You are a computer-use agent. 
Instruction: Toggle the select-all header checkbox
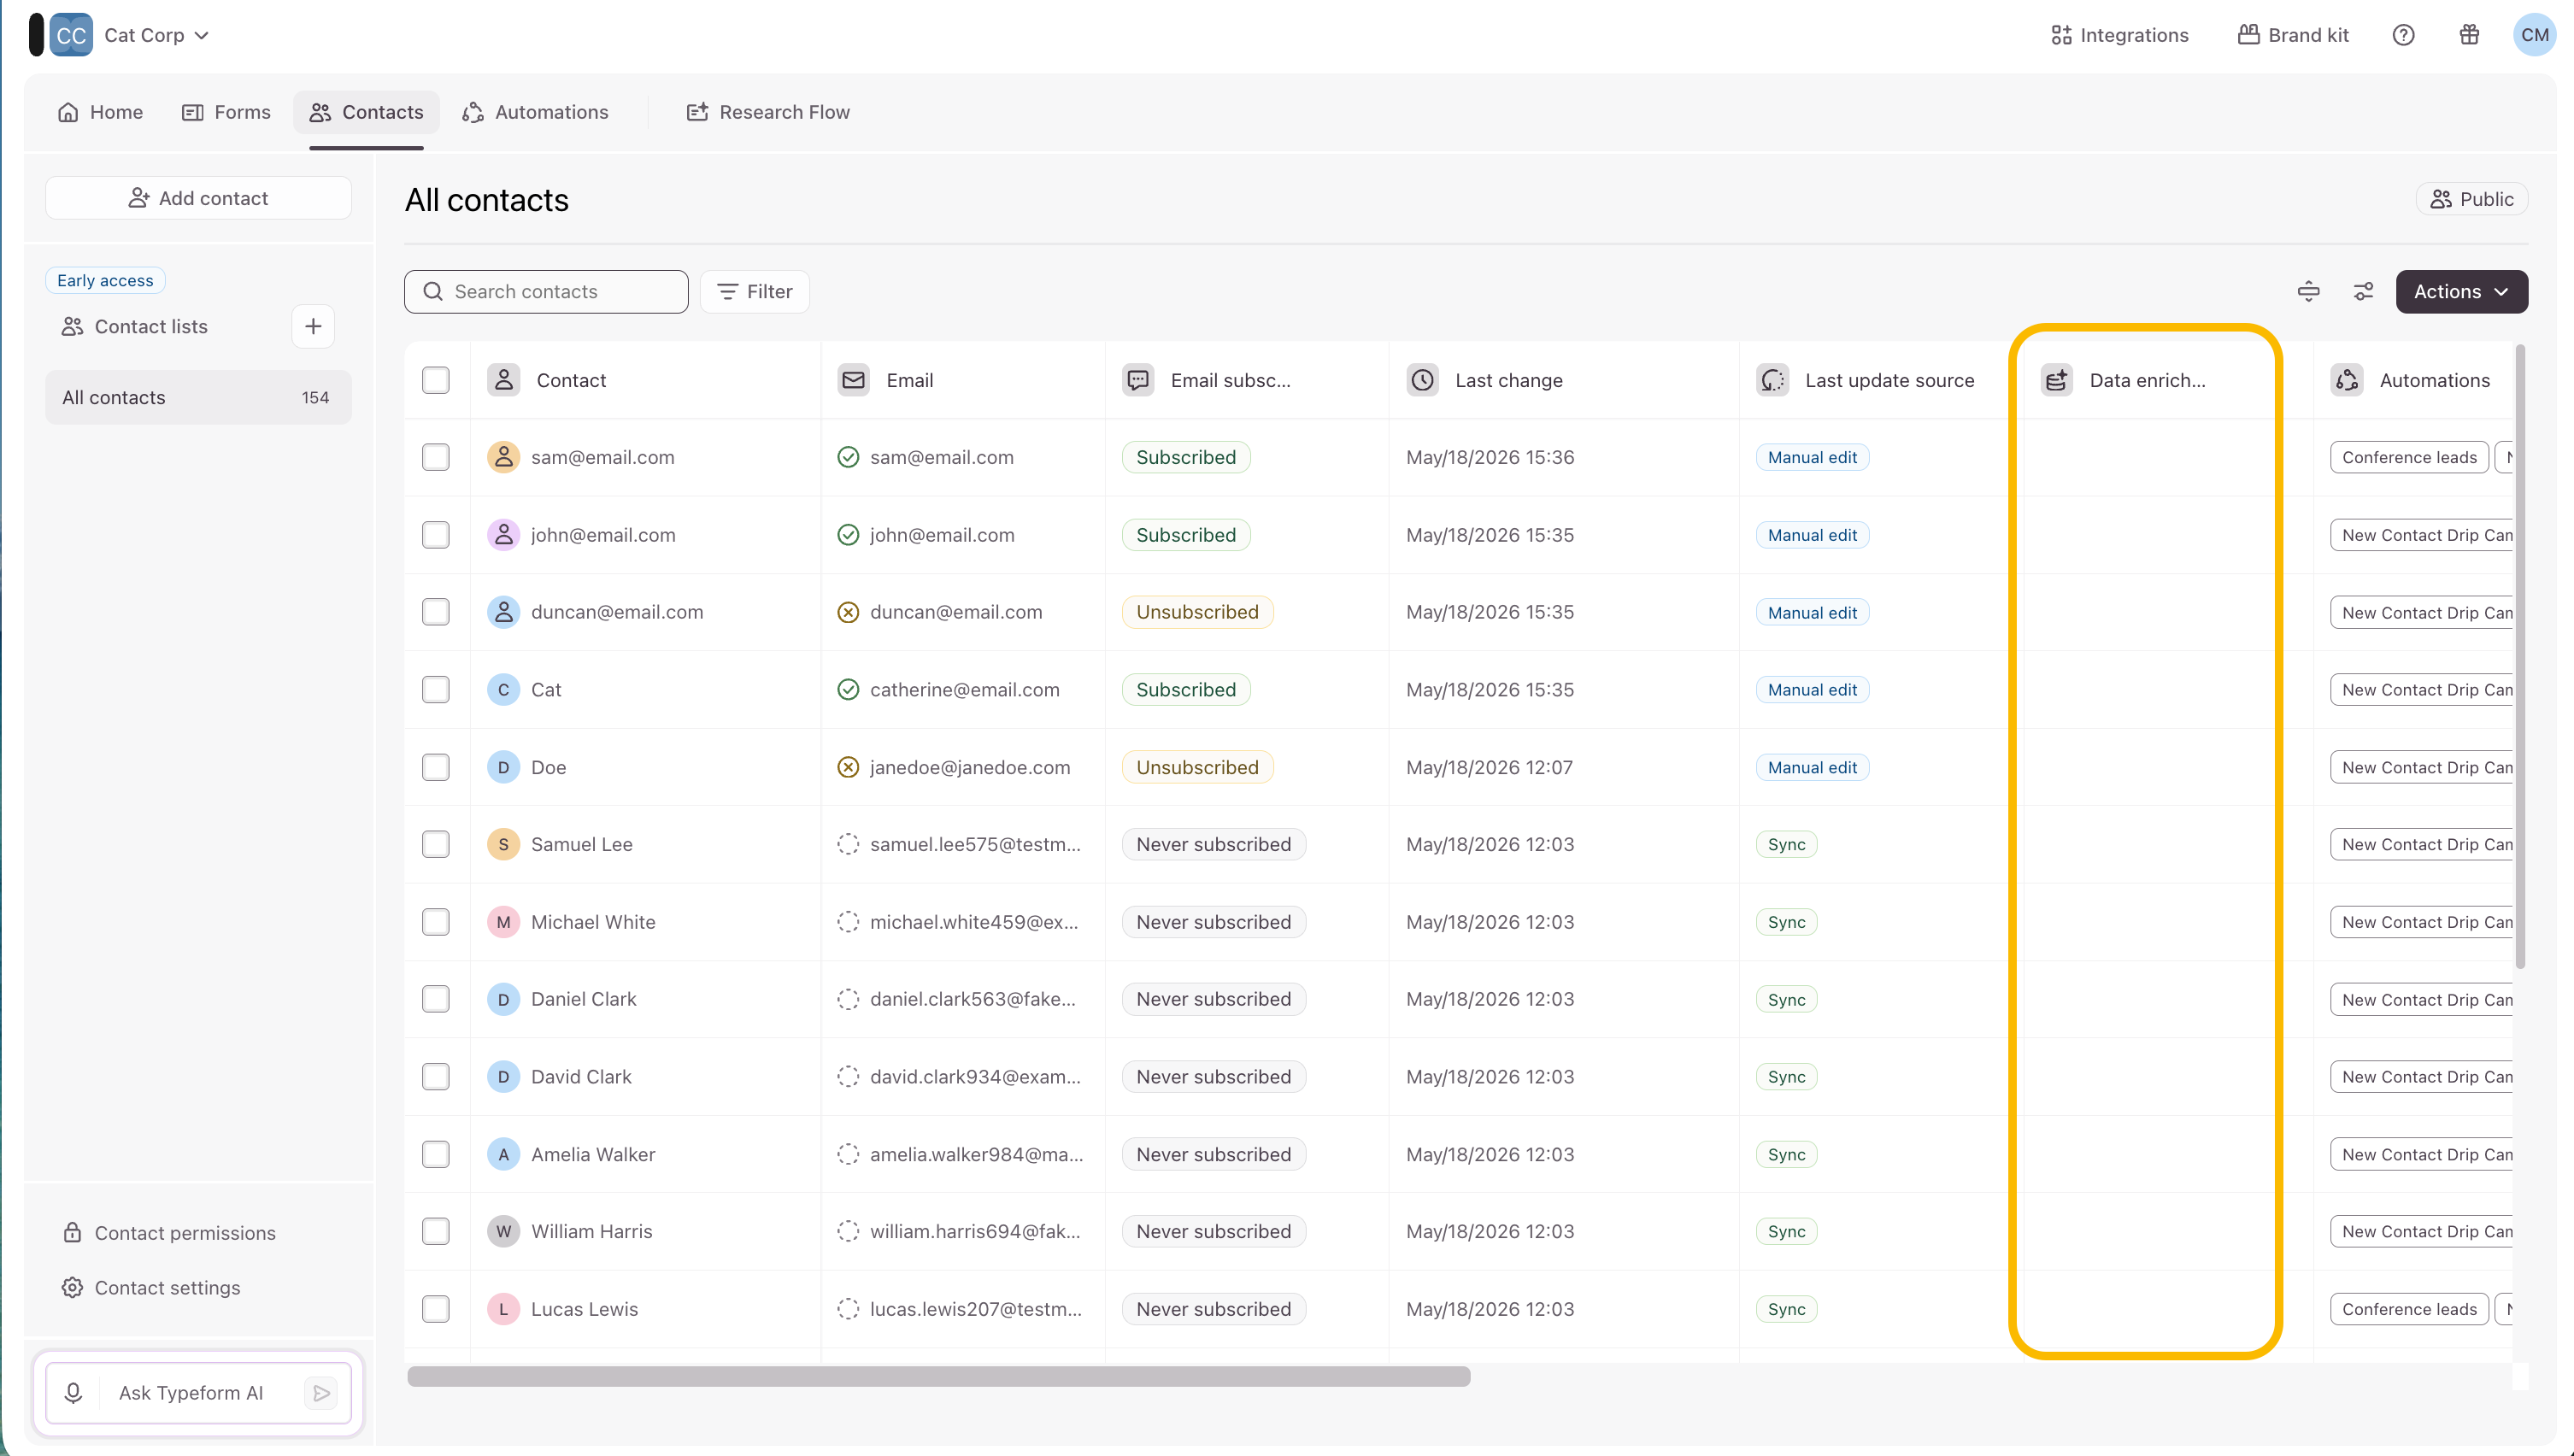pos(436,380)
